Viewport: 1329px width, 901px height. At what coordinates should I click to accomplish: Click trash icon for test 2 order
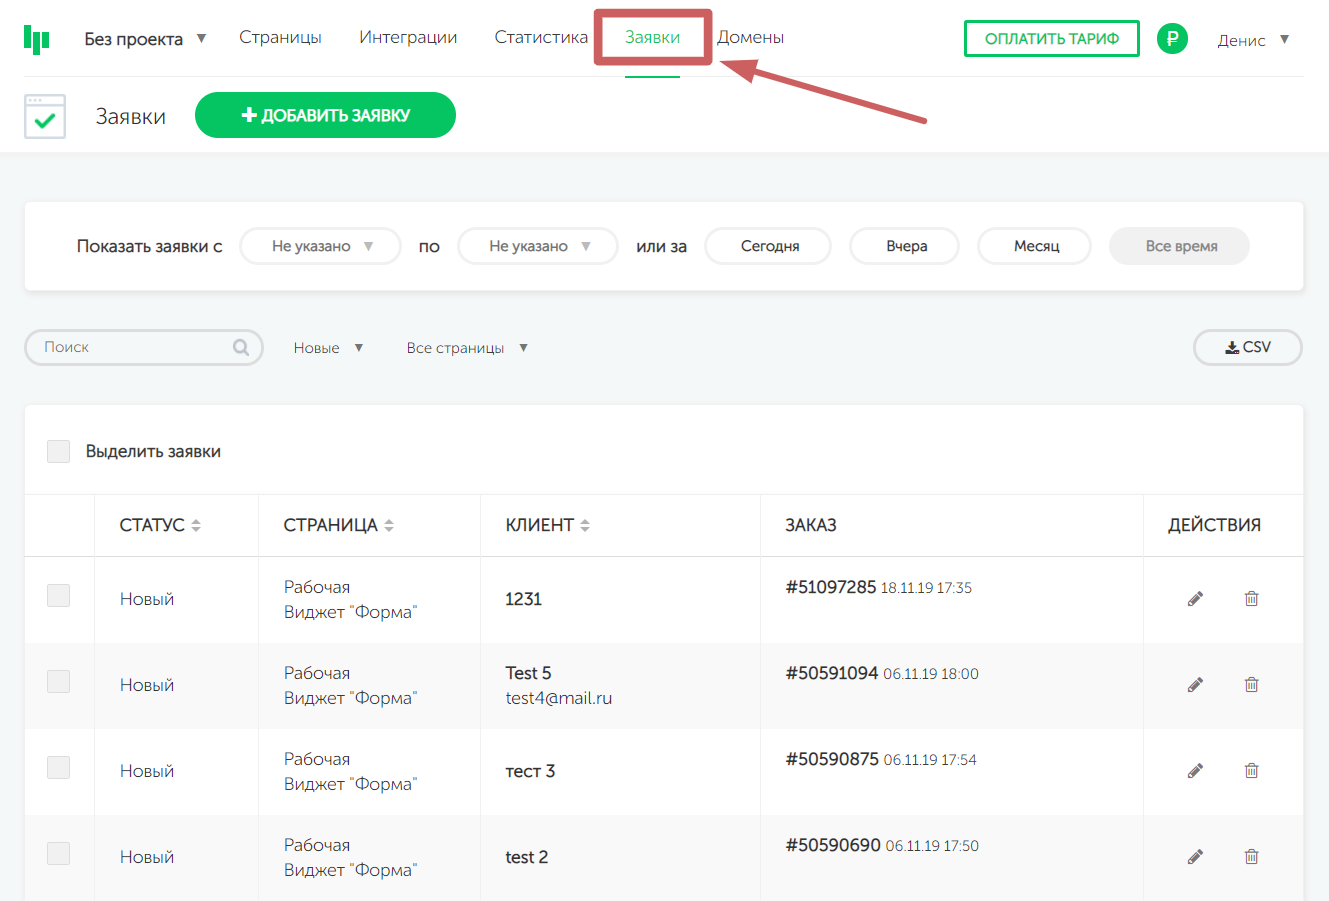[x=1251, y=857]
